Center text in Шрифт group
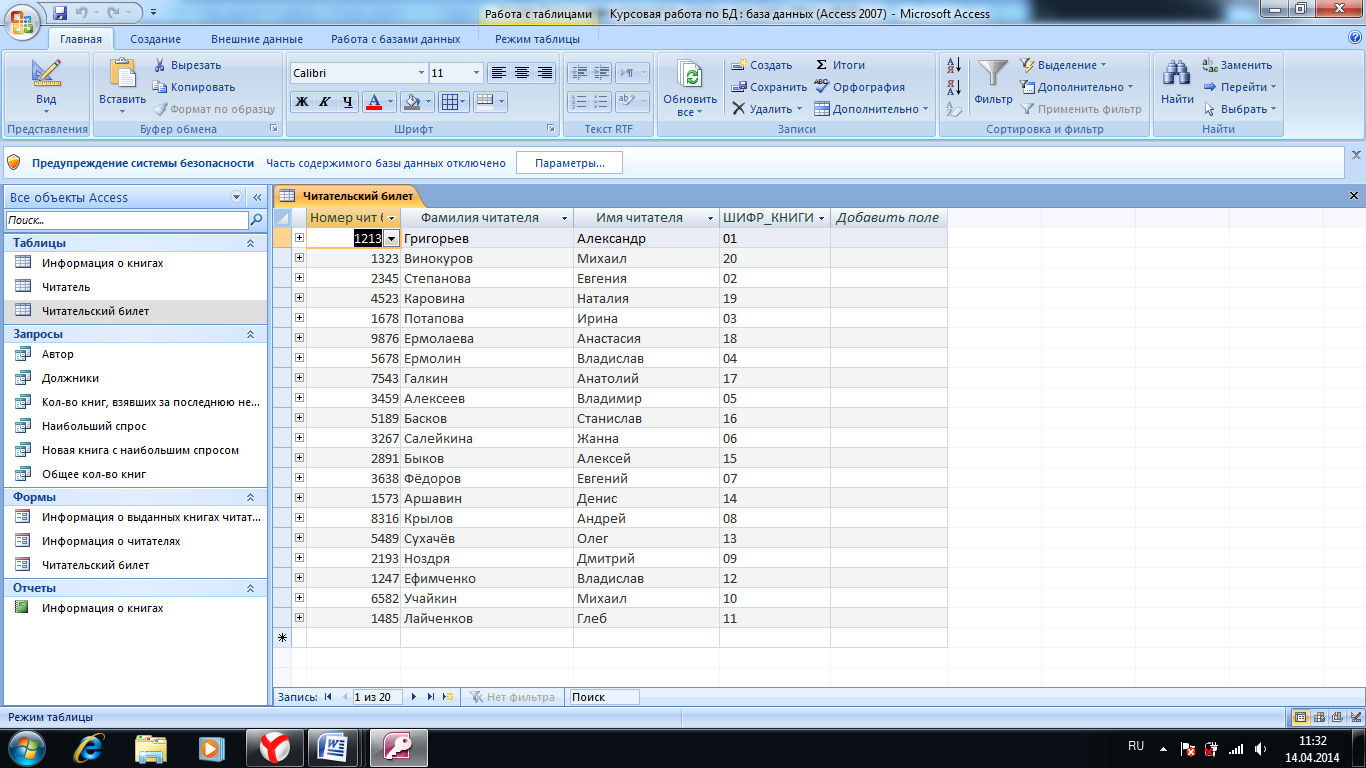This screenshot has height=768, width=1366. coord(521,73)
